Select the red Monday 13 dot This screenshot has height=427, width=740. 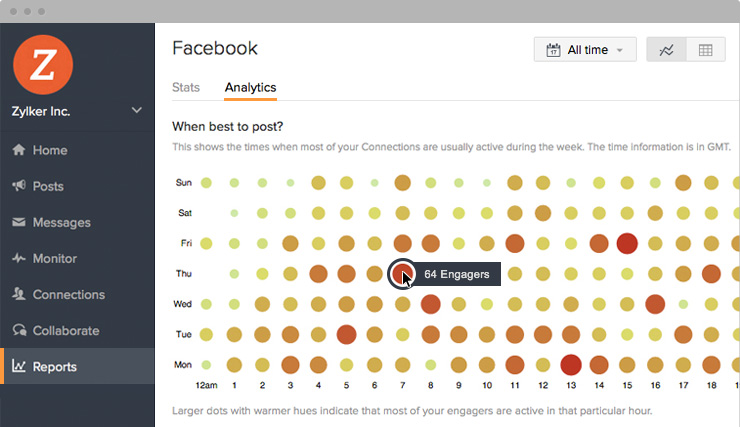point(571,365)
